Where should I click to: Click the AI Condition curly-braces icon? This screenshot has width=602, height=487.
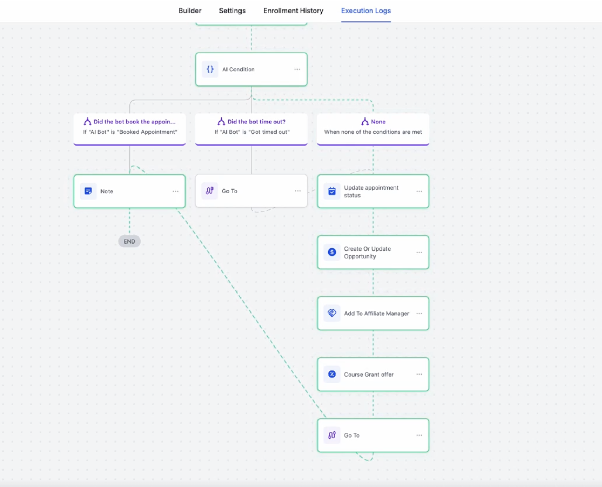pos(210,70)
